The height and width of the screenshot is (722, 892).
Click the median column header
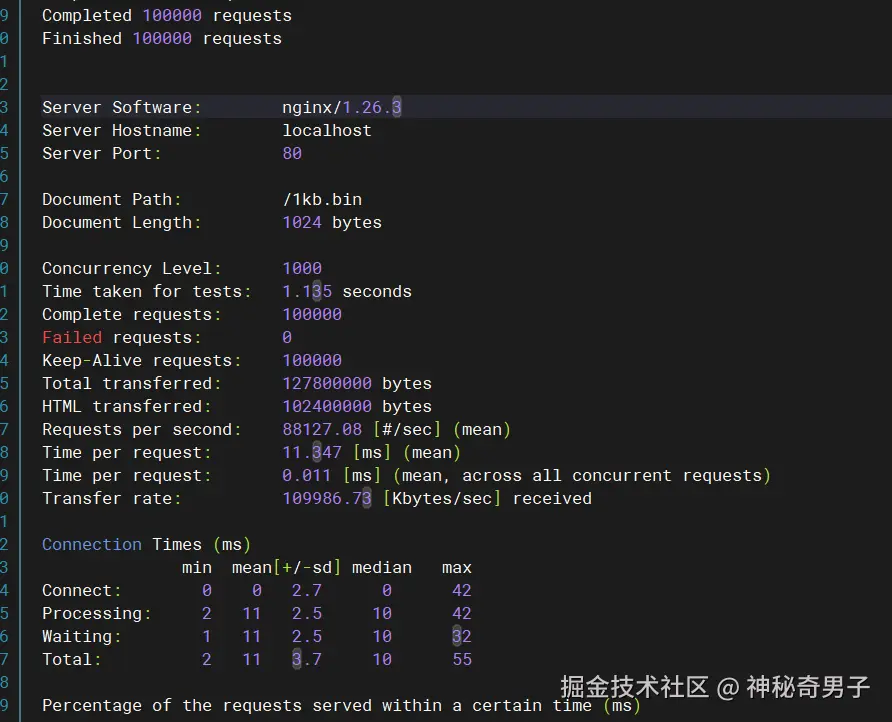[382, 567]
